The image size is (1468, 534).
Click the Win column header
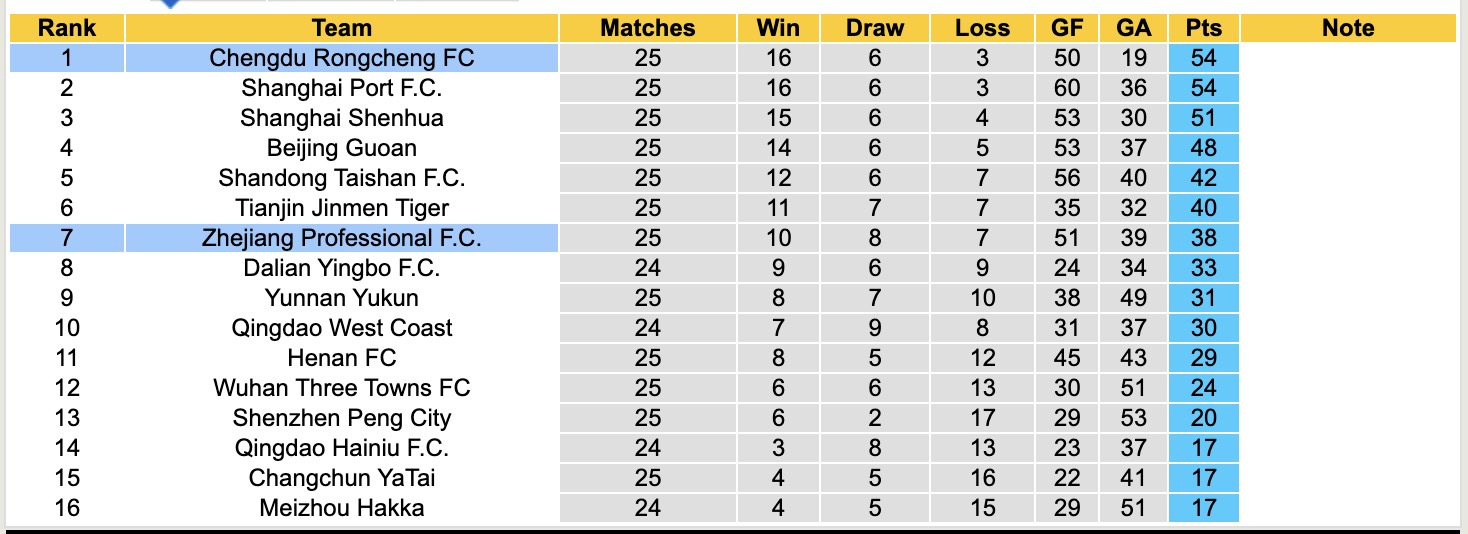pos(778,28)
